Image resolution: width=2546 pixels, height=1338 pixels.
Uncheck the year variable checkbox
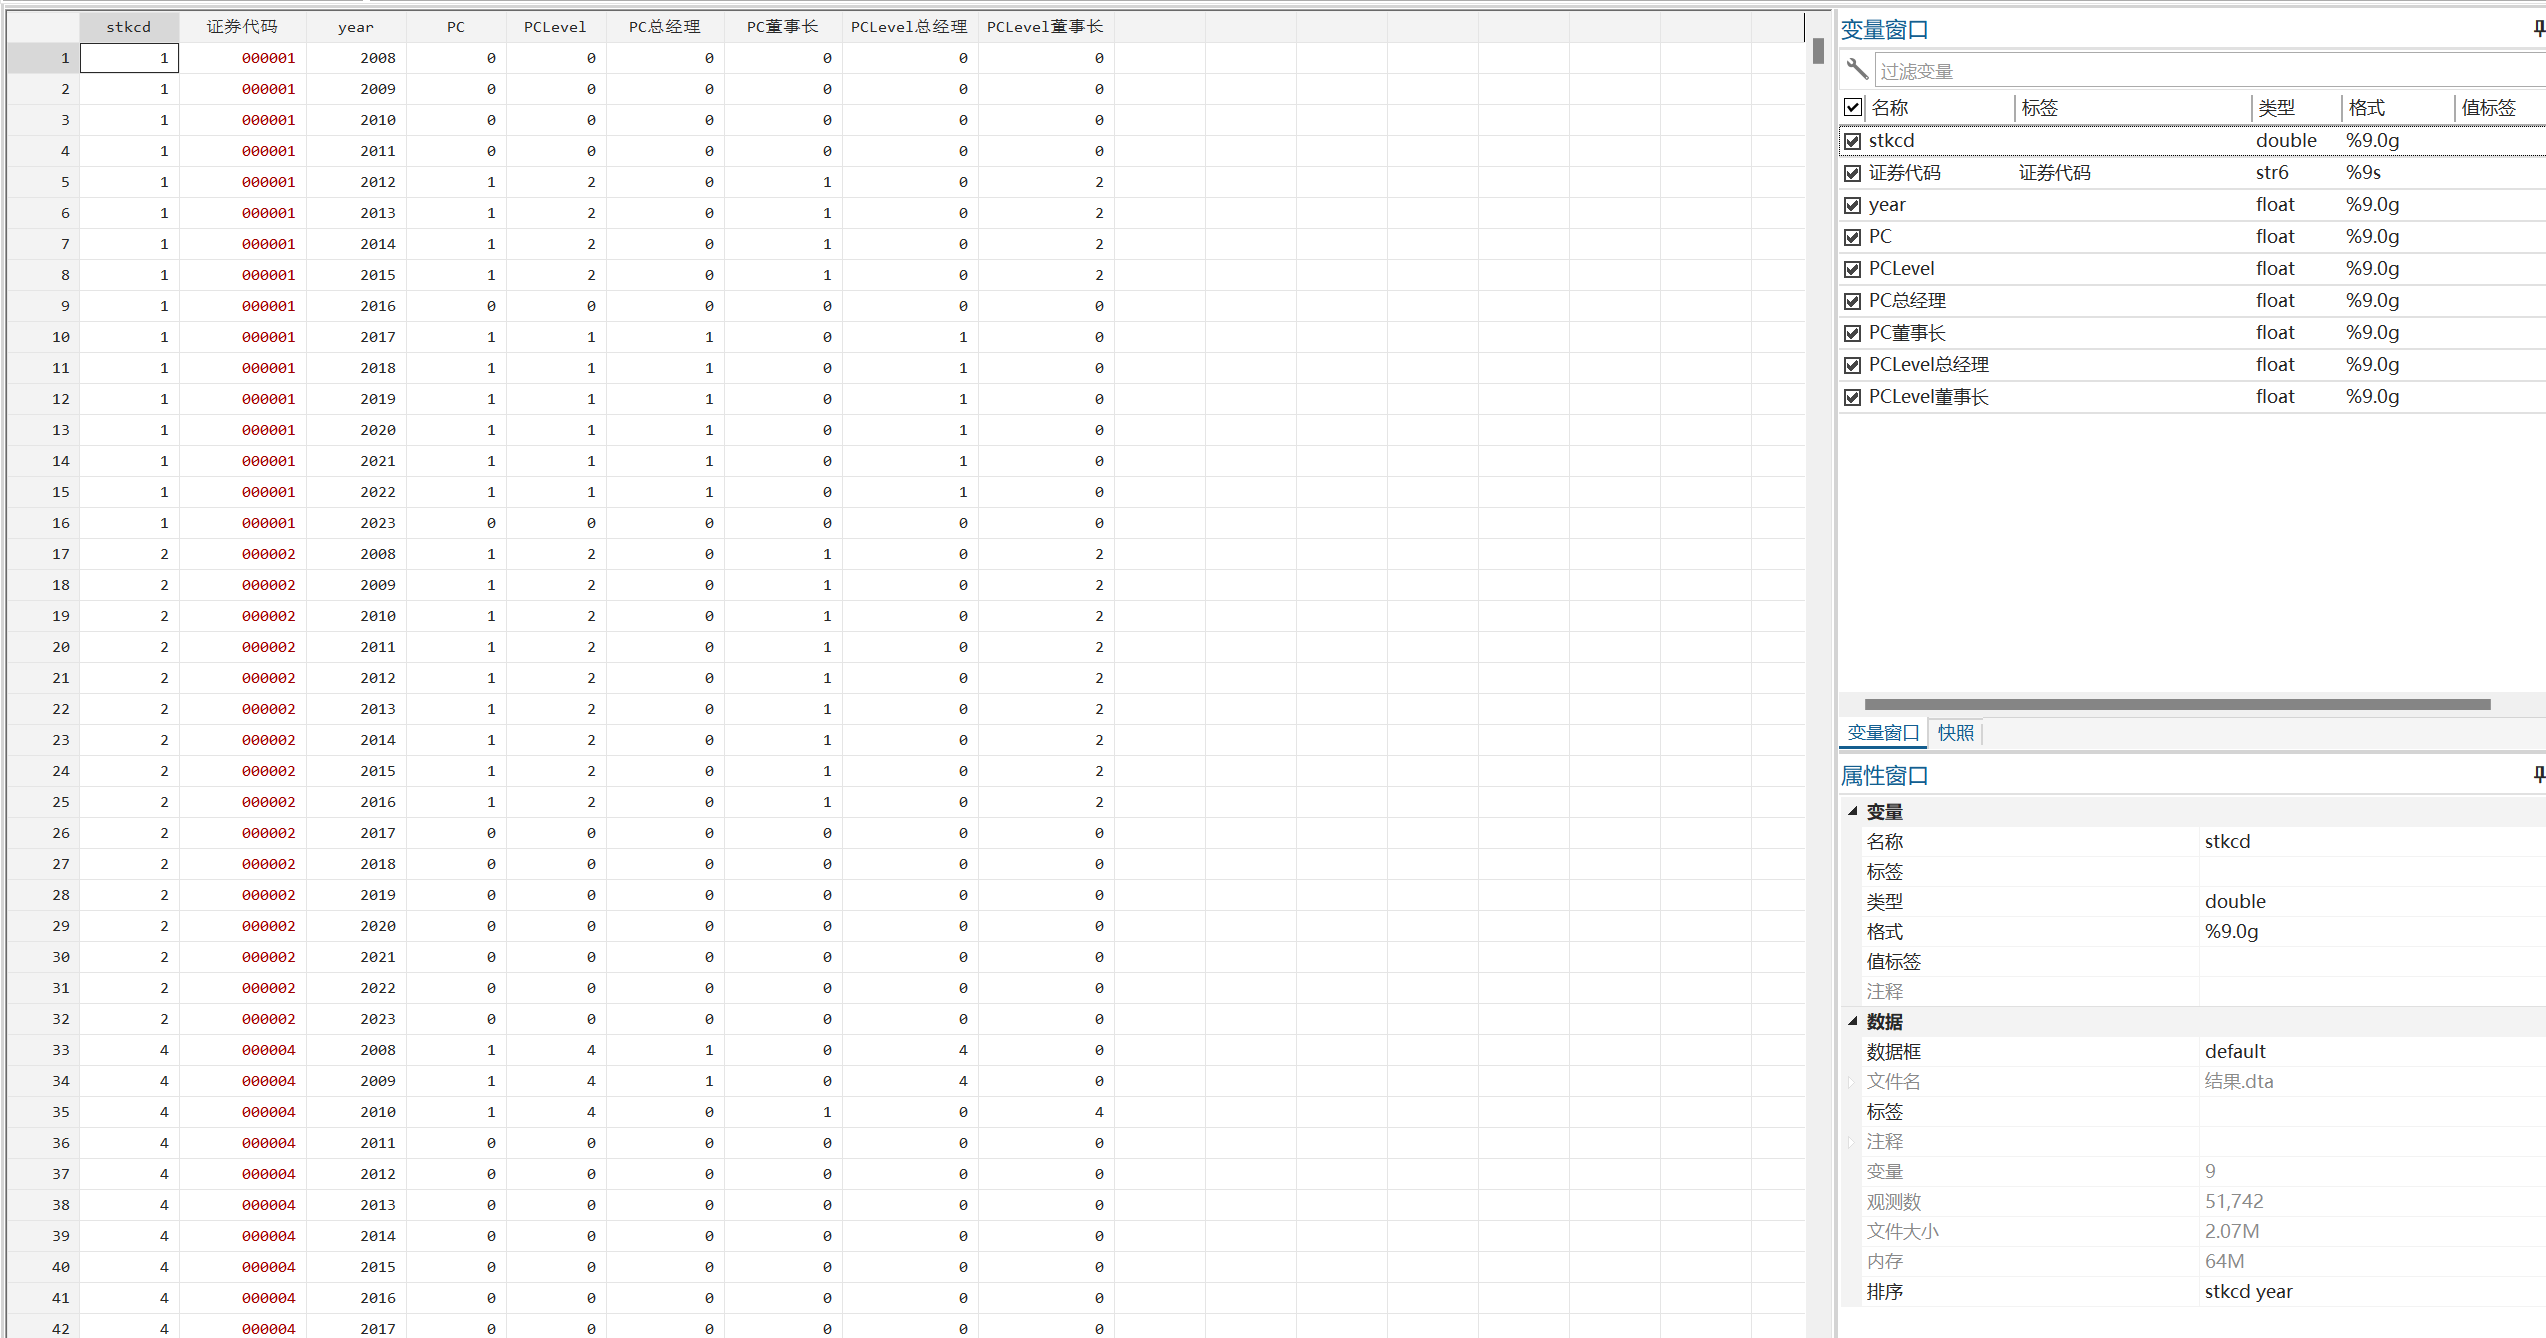coord(1853,205)
